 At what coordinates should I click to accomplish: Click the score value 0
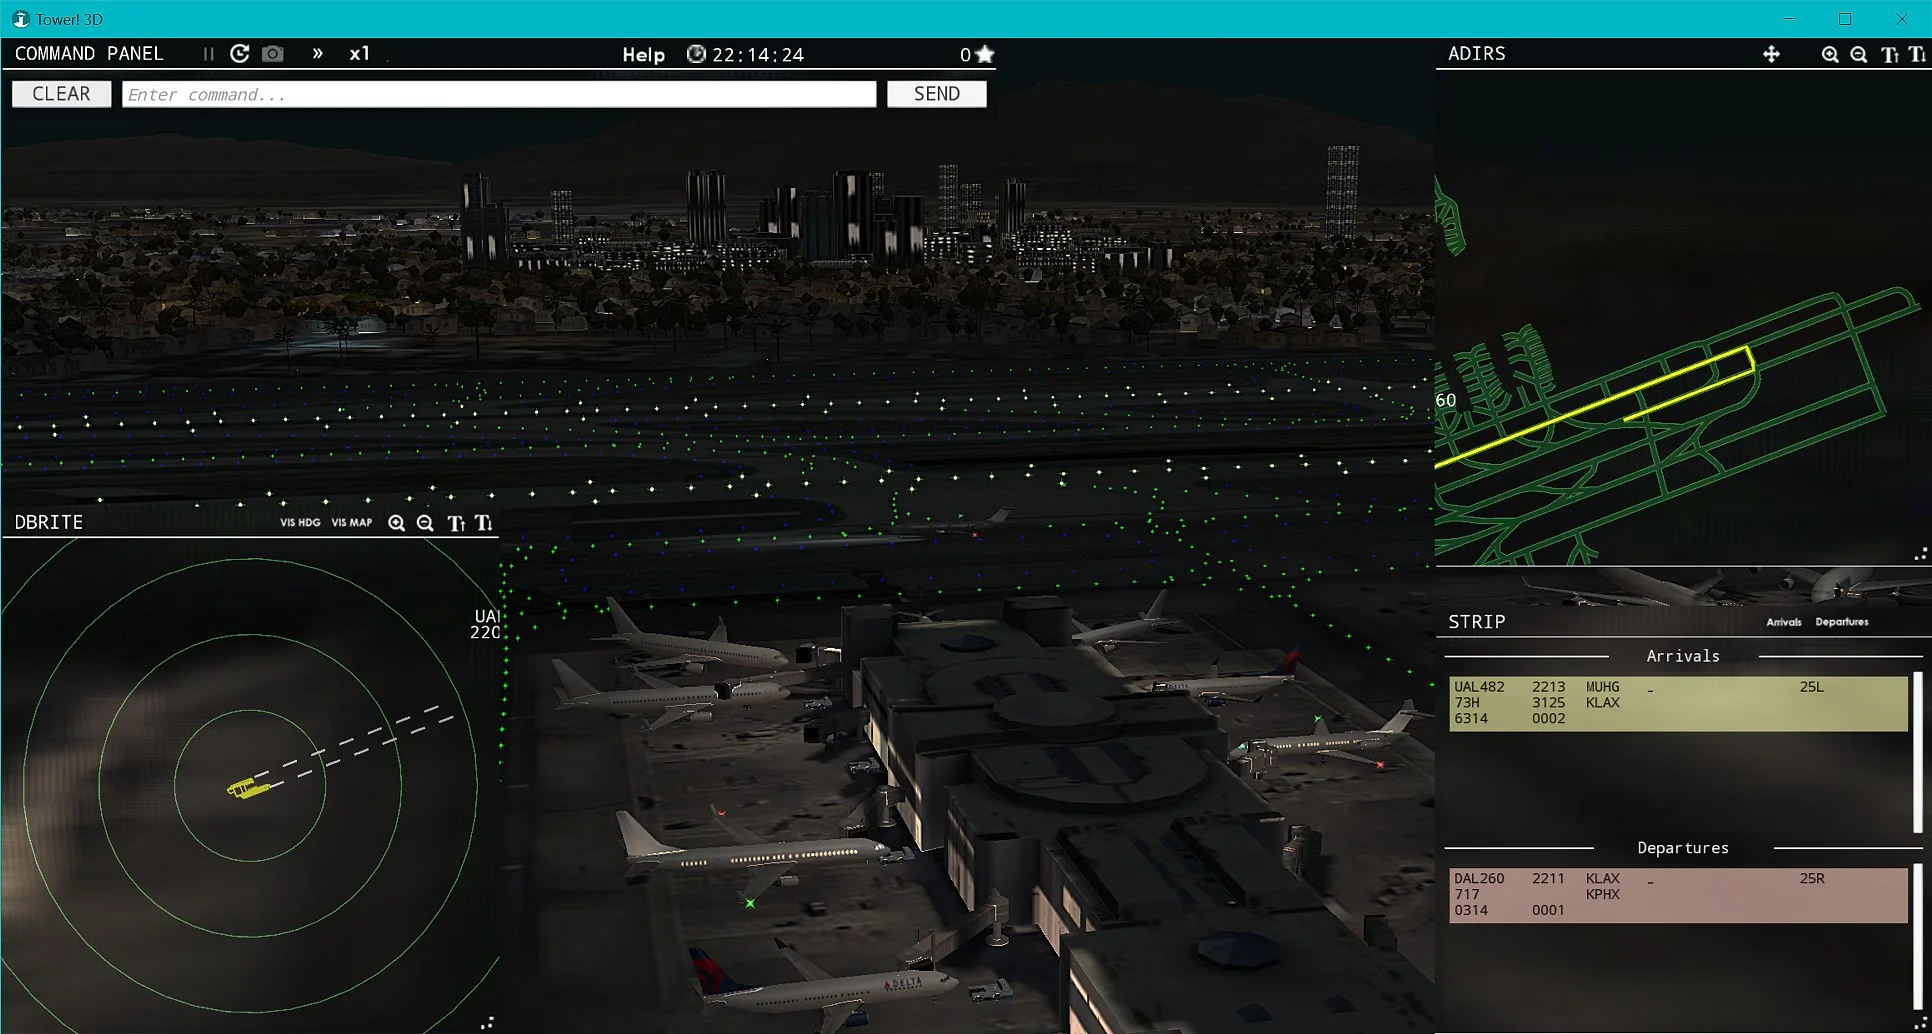(965, 55)
